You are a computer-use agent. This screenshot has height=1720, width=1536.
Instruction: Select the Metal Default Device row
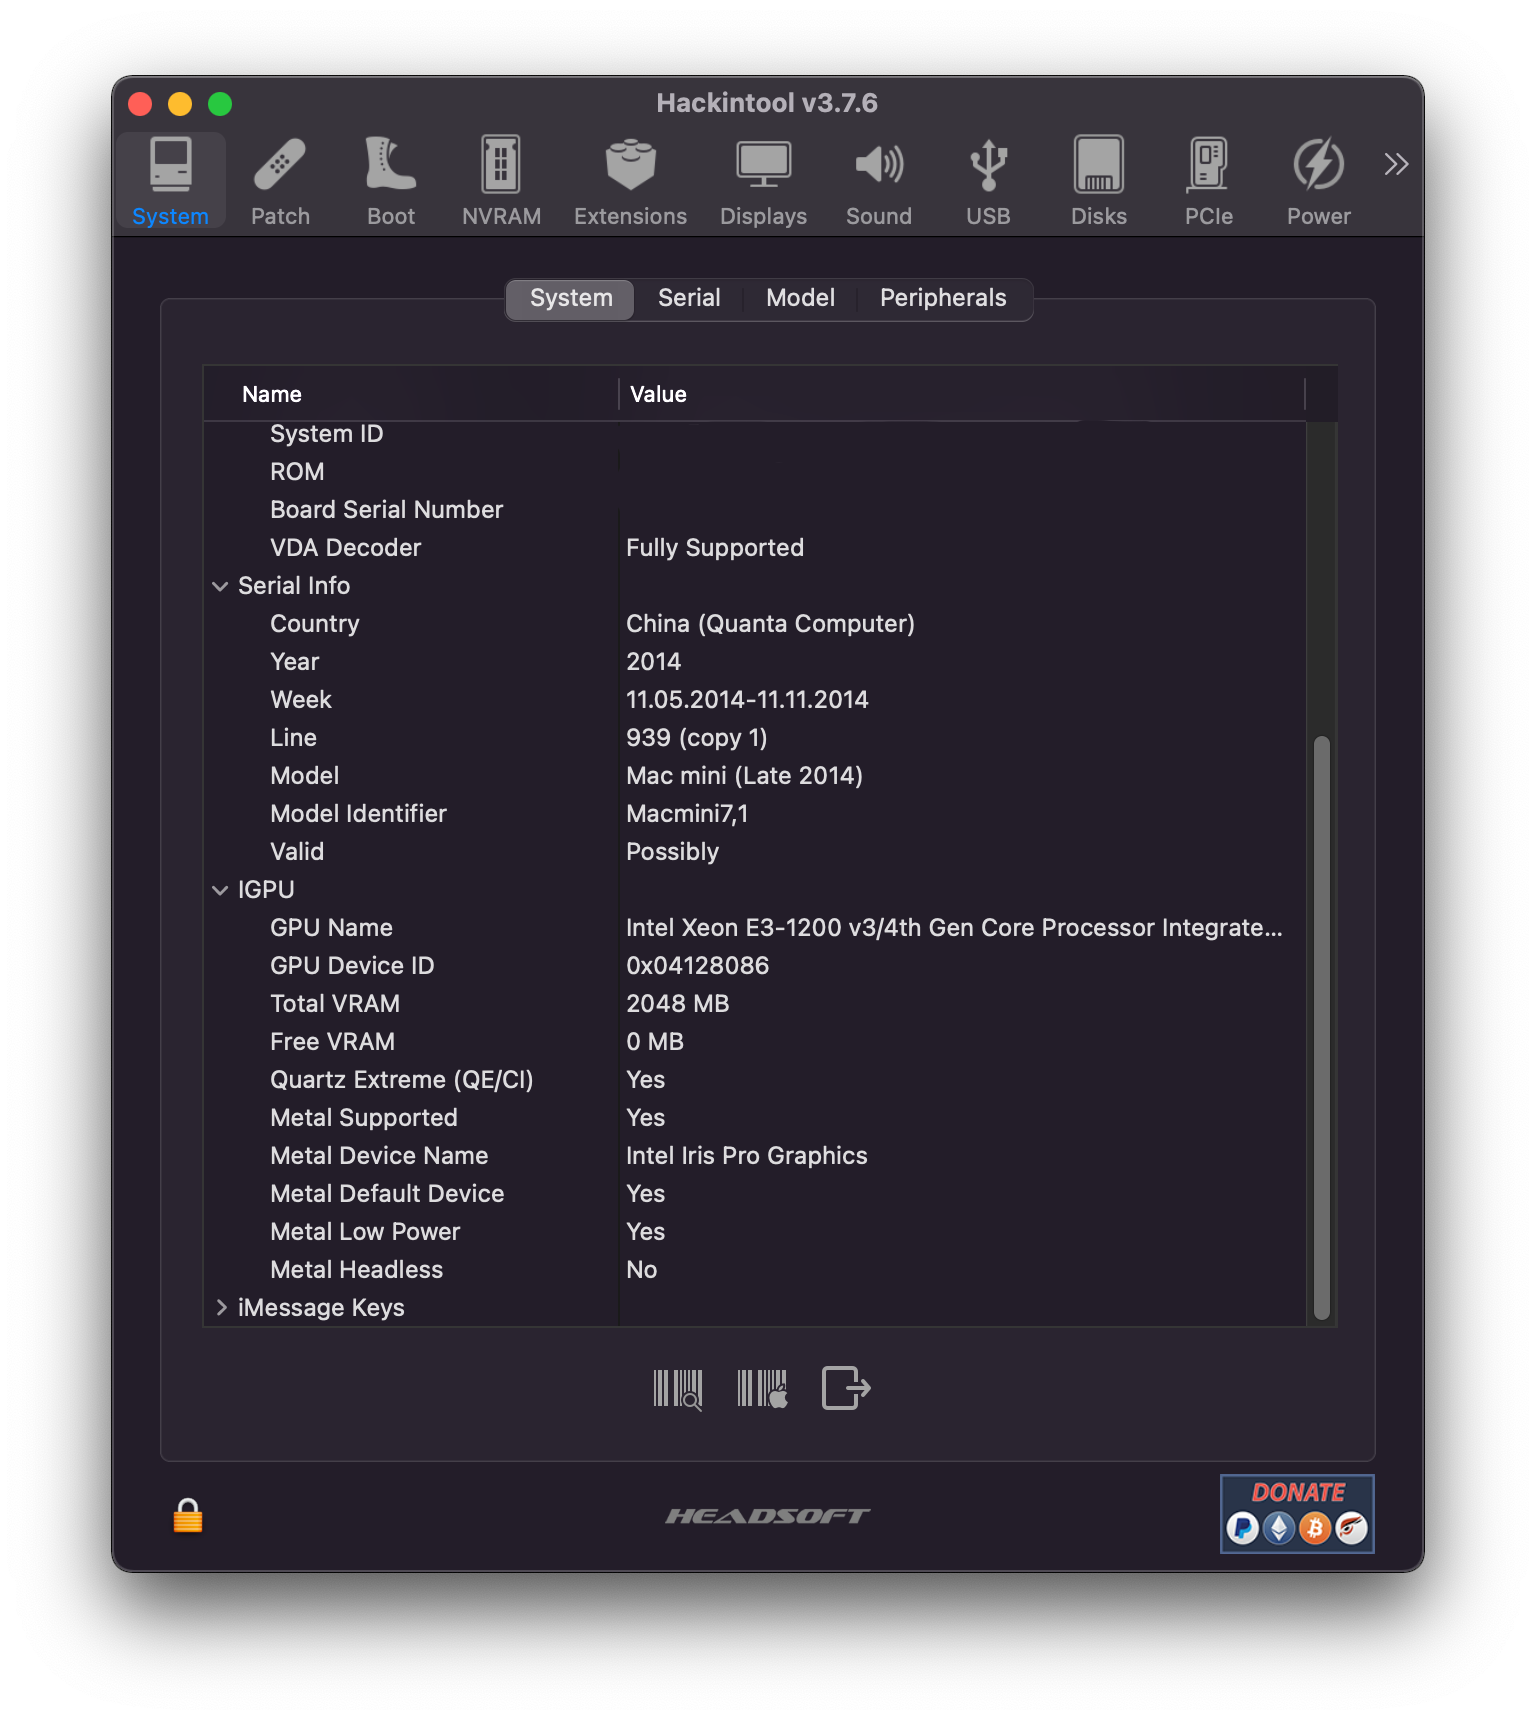tap(755, 1194)
